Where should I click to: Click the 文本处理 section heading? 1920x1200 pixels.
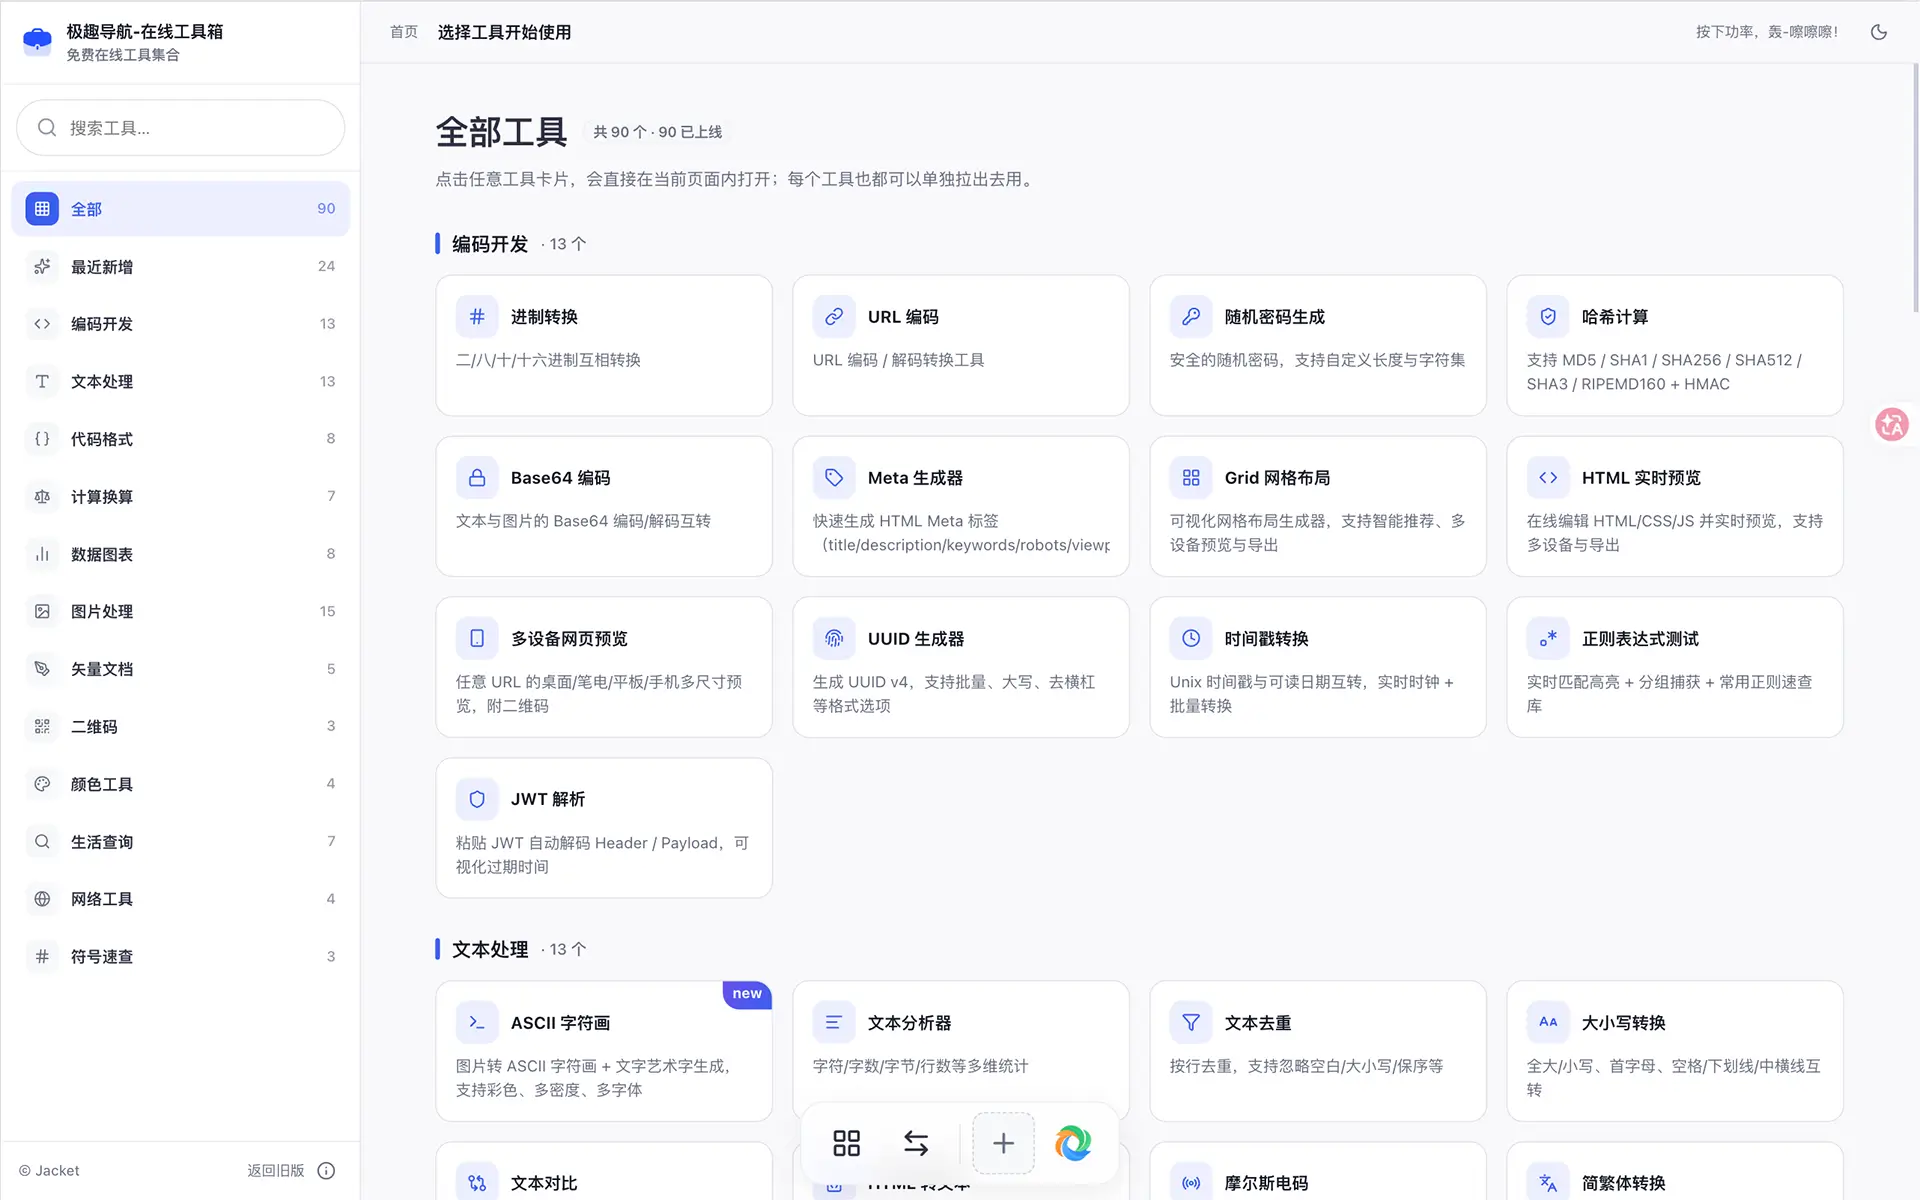coord(490,949)
